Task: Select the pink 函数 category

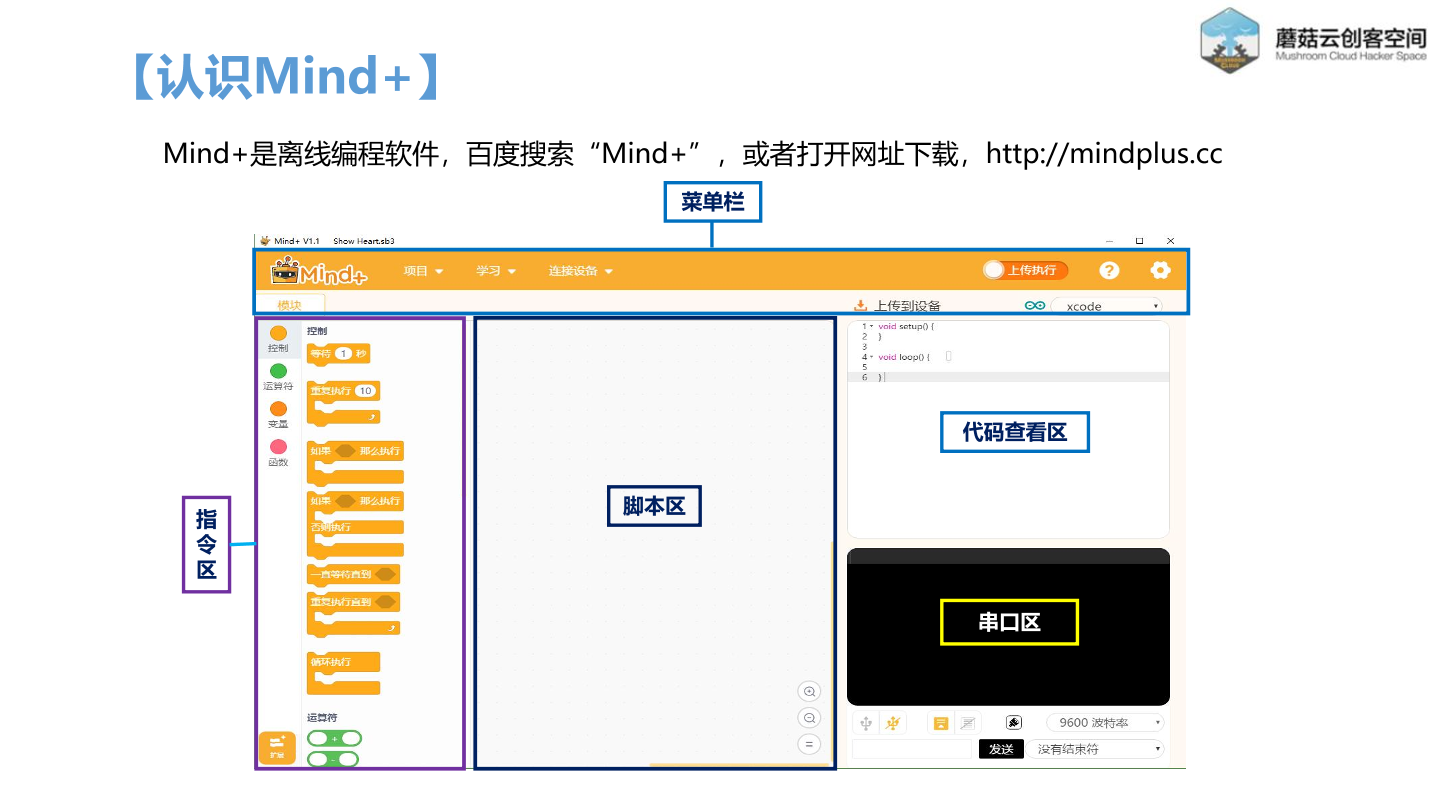Action: (278, 447)
